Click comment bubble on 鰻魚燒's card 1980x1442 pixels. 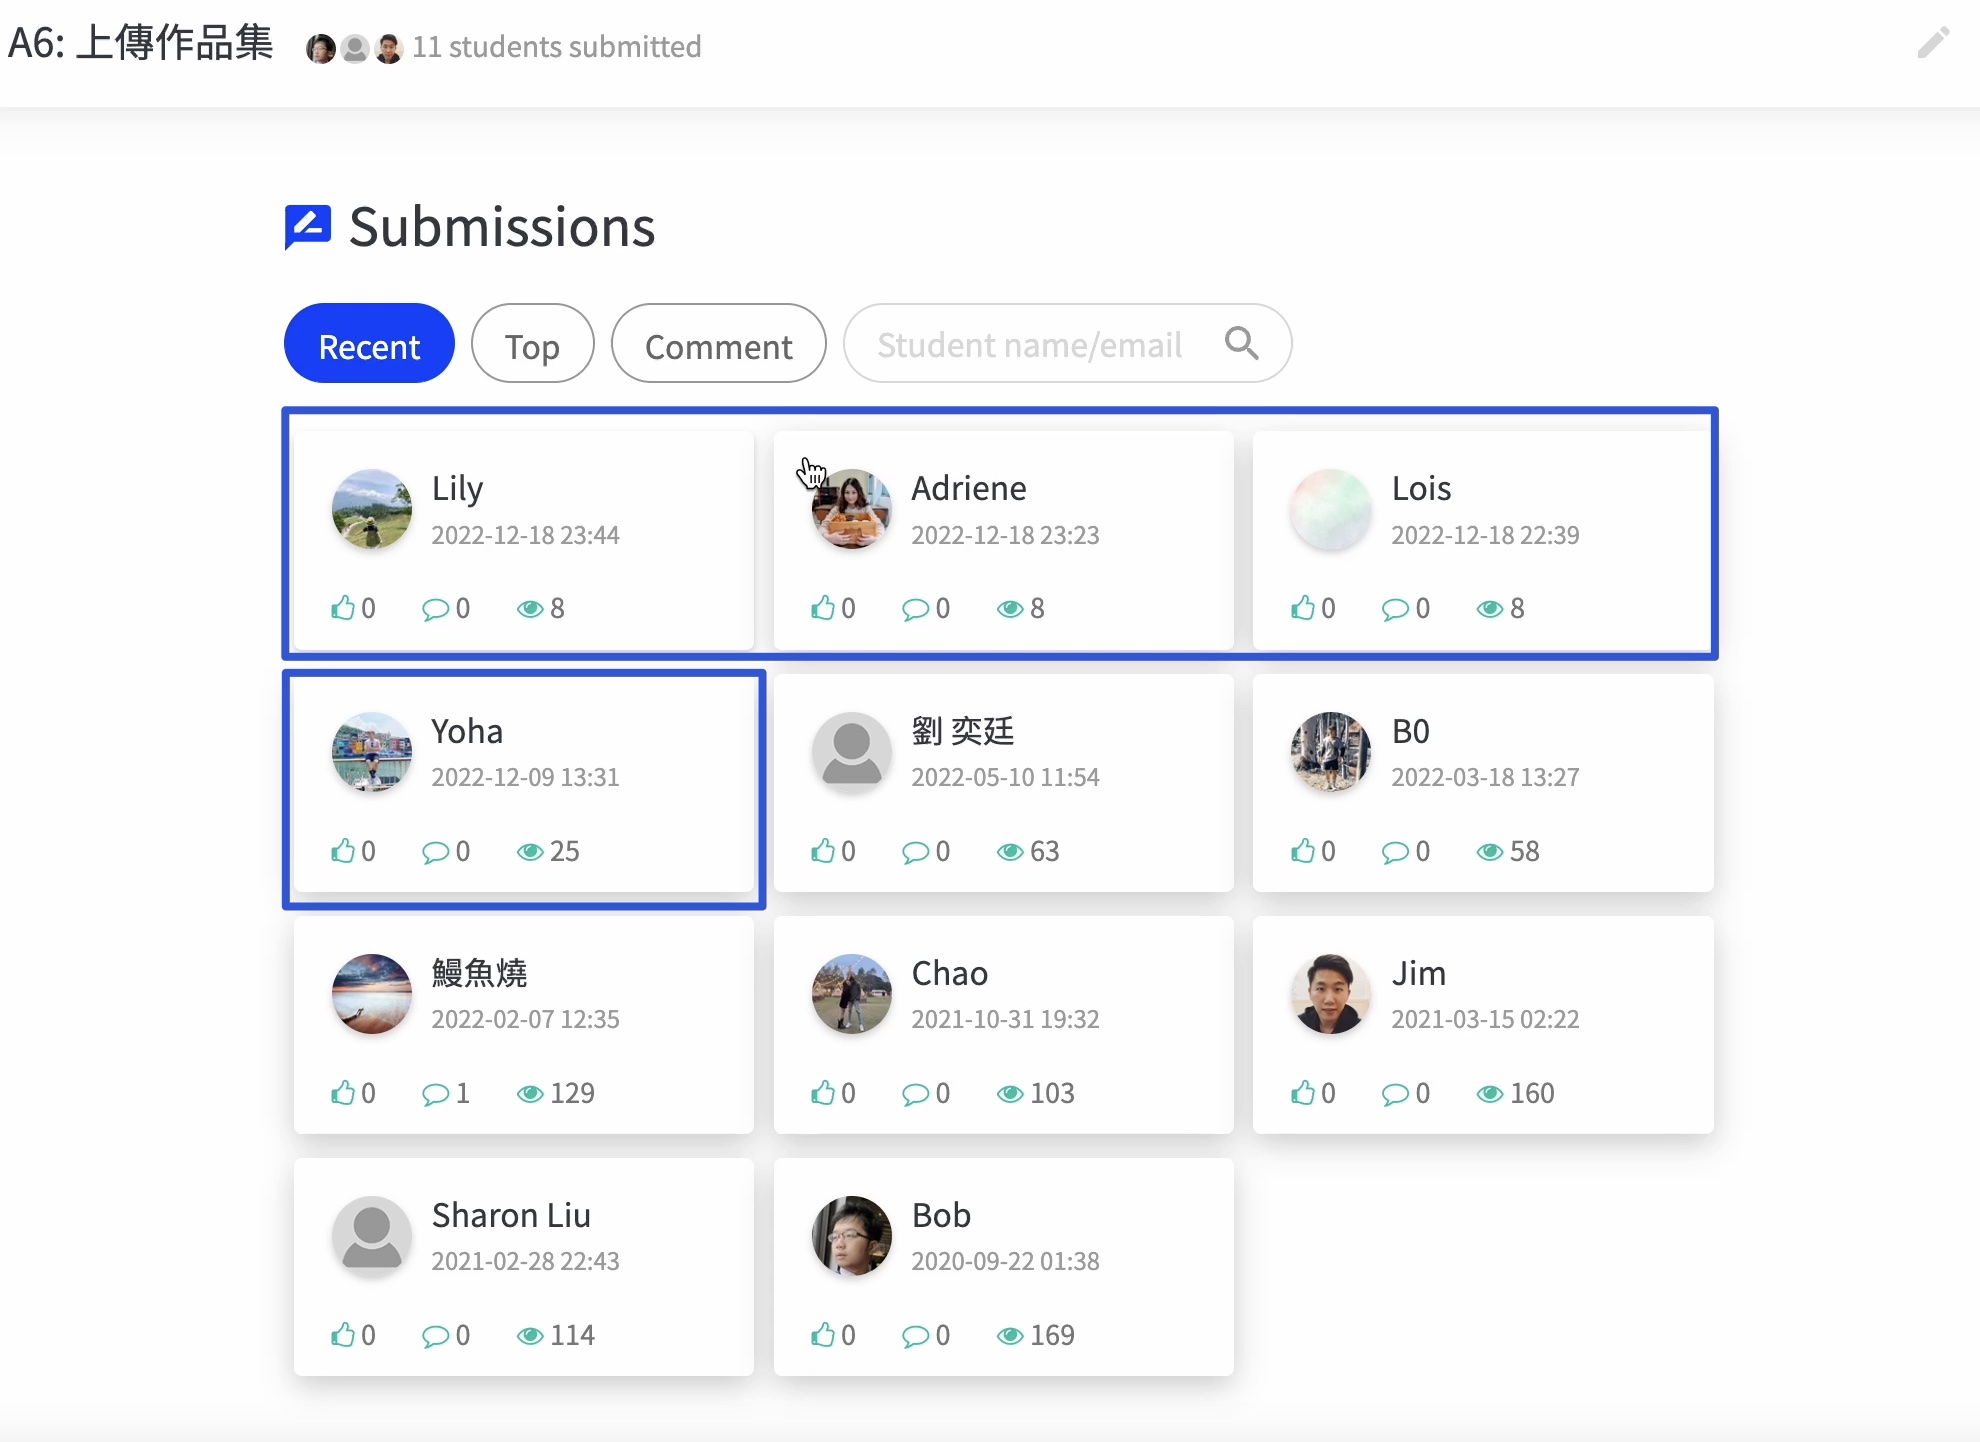[x=435, y=1094]
